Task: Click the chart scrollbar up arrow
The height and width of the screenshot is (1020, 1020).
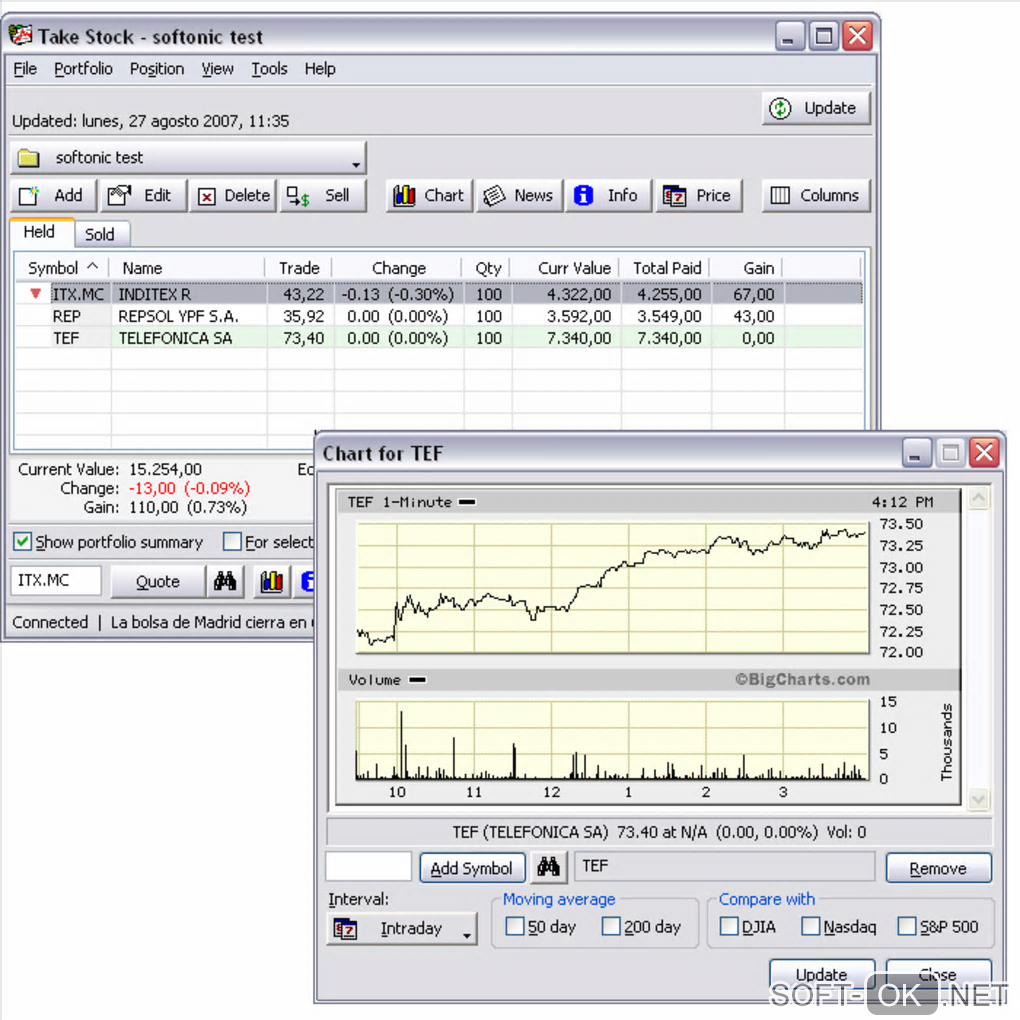Action: click(978, 499)
